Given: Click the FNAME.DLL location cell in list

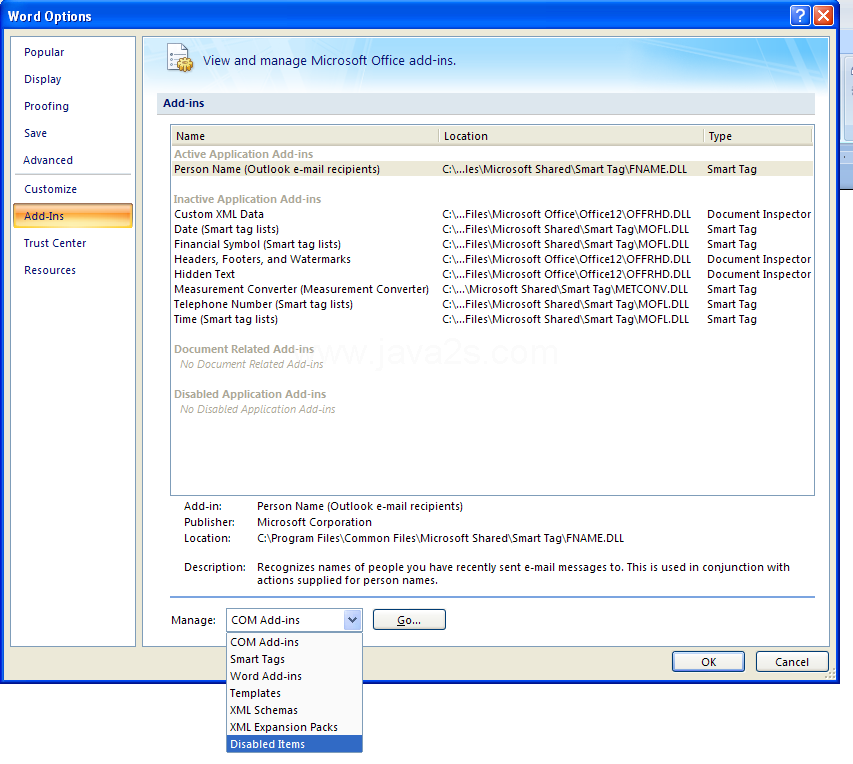Looking at the screenshot, I should [564, 169].
